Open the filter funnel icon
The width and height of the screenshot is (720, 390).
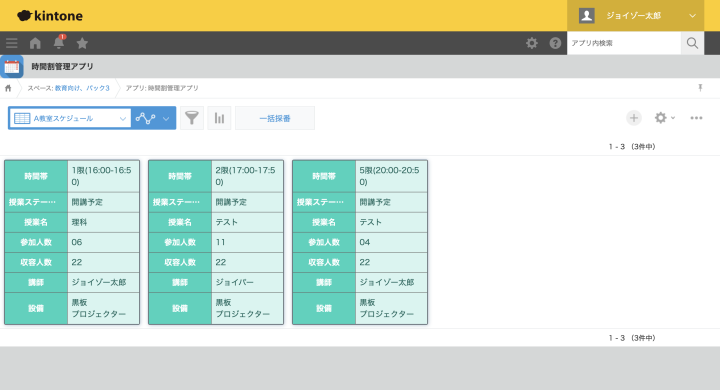[x=191, y=118]
